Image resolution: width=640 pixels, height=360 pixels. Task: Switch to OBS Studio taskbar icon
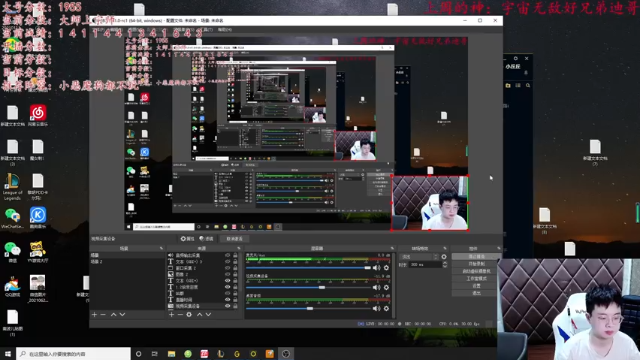[x=286, y=354]
